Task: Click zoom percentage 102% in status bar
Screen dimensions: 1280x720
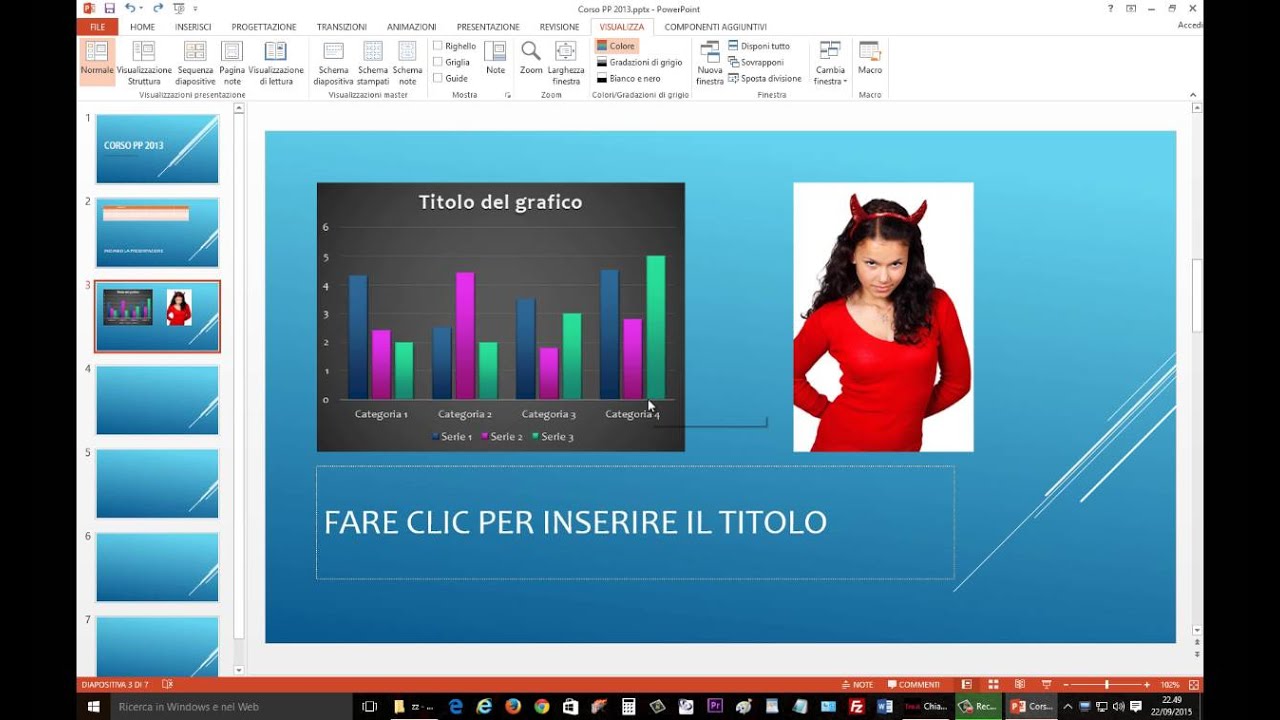Action: point(1169,685)
